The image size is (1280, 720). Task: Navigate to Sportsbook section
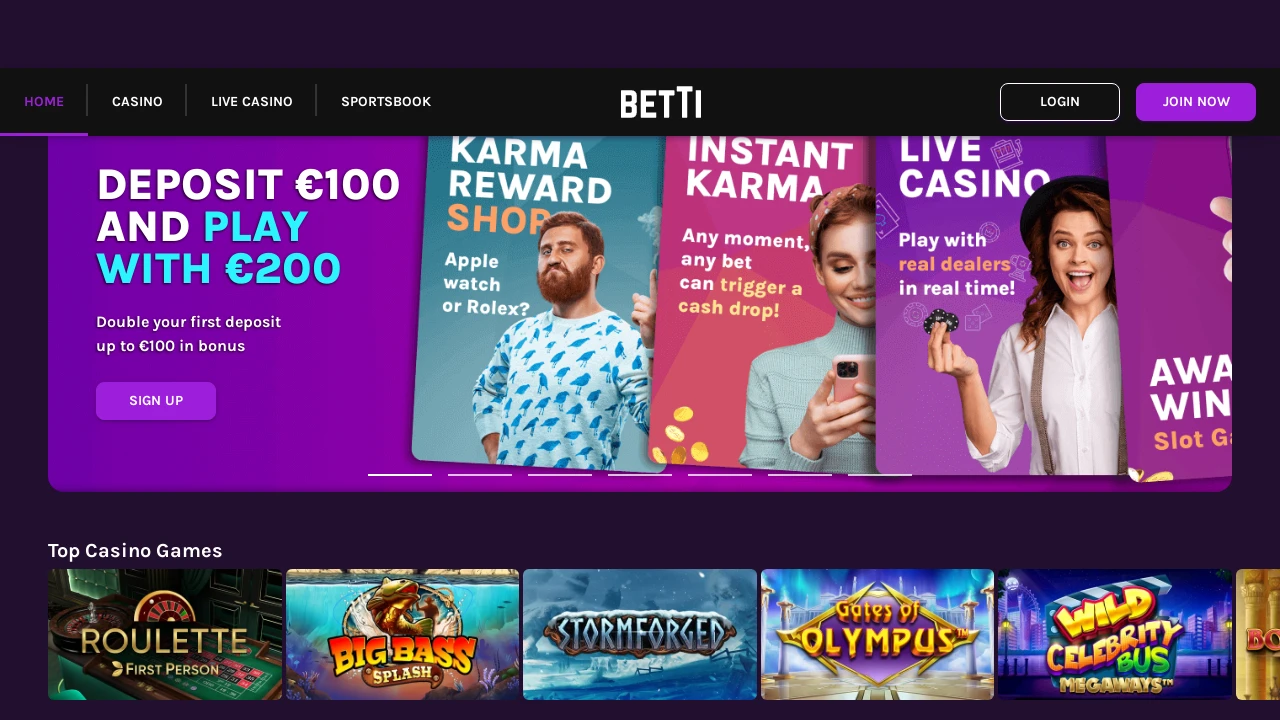coord(386,102)
